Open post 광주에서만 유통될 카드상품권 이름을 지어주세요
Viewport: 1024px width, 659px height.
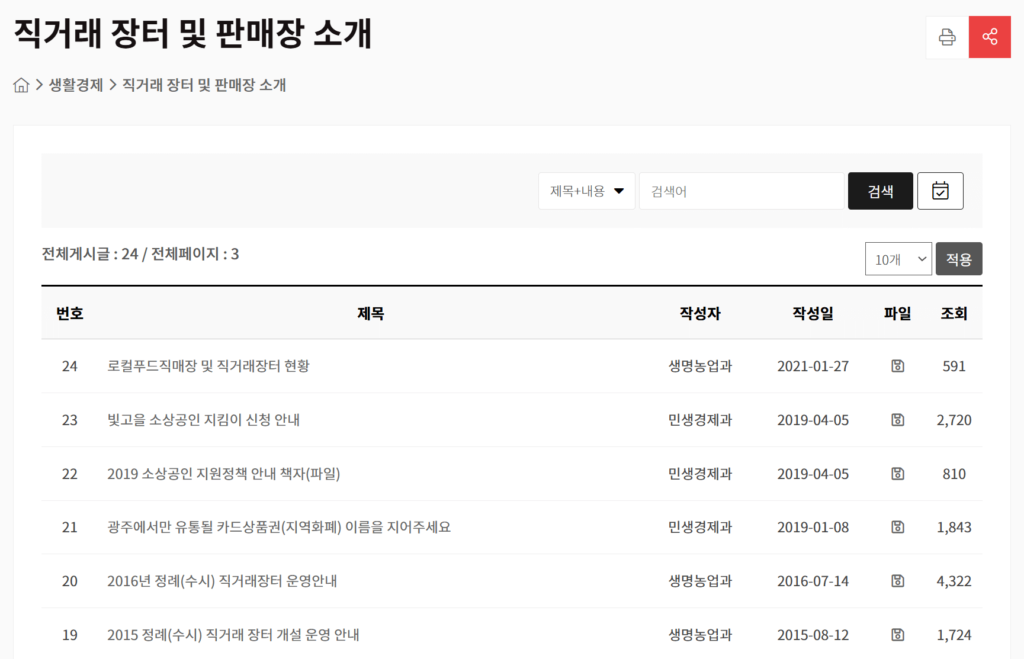click(x=279, y=527)
